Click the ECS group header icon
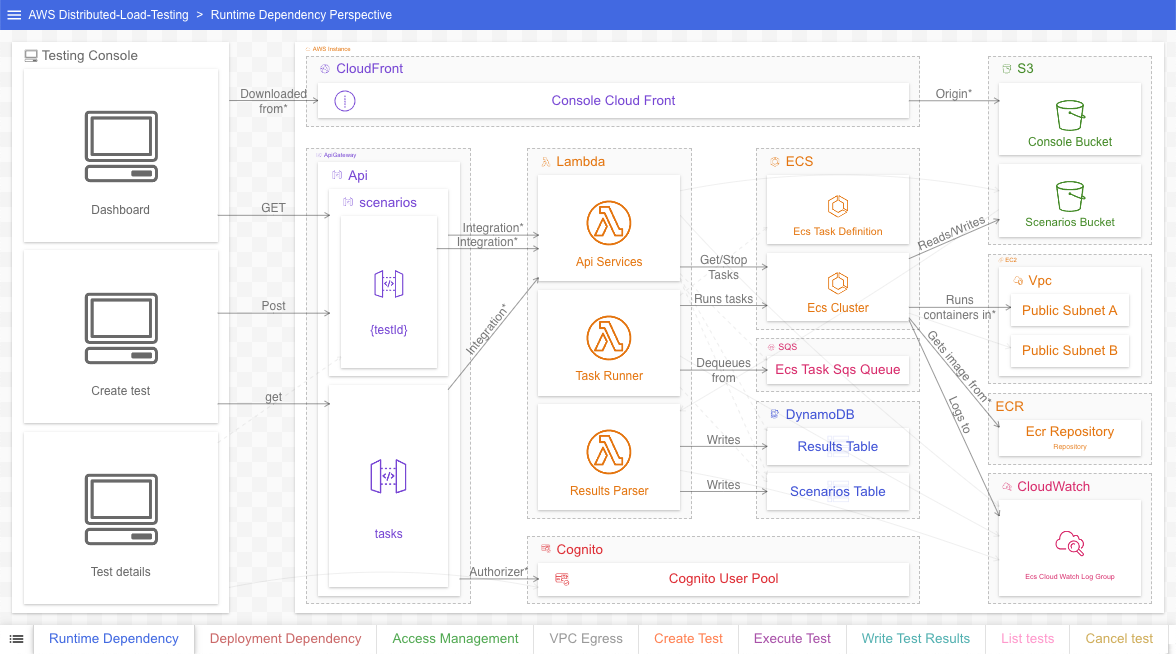Viewport: 1176px width, 654px height. (x=775, y=162)
